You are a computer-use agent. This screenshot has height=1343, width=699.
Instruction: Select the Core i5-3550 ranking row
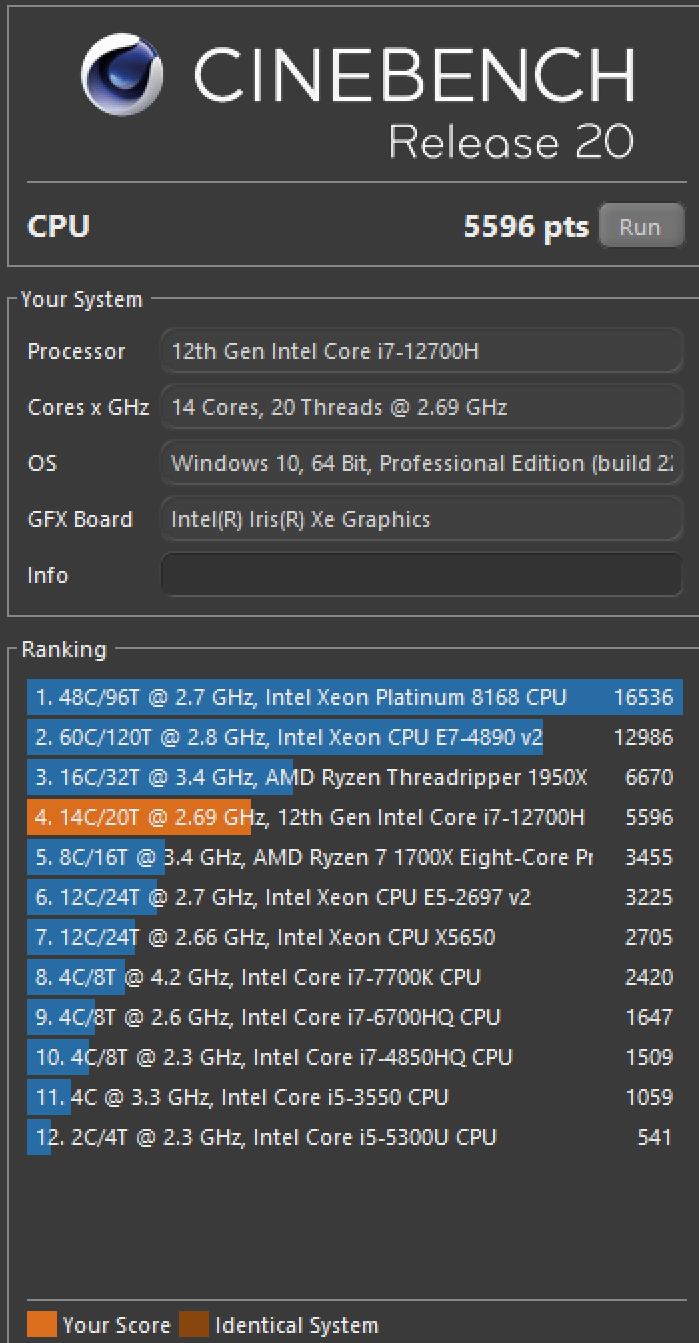(x=354, y=1097)
